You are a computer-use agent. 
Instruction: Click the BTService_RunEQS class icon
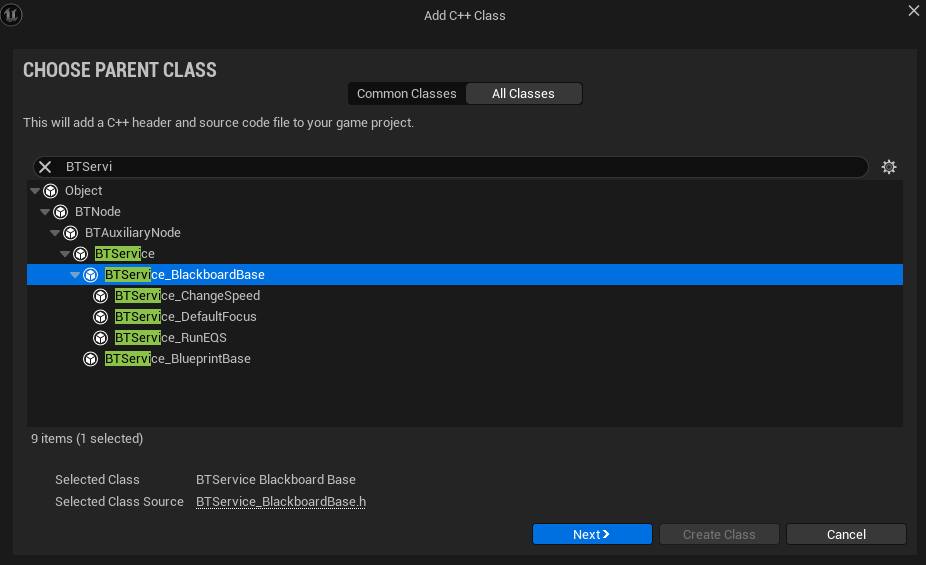tap(101, 338)
